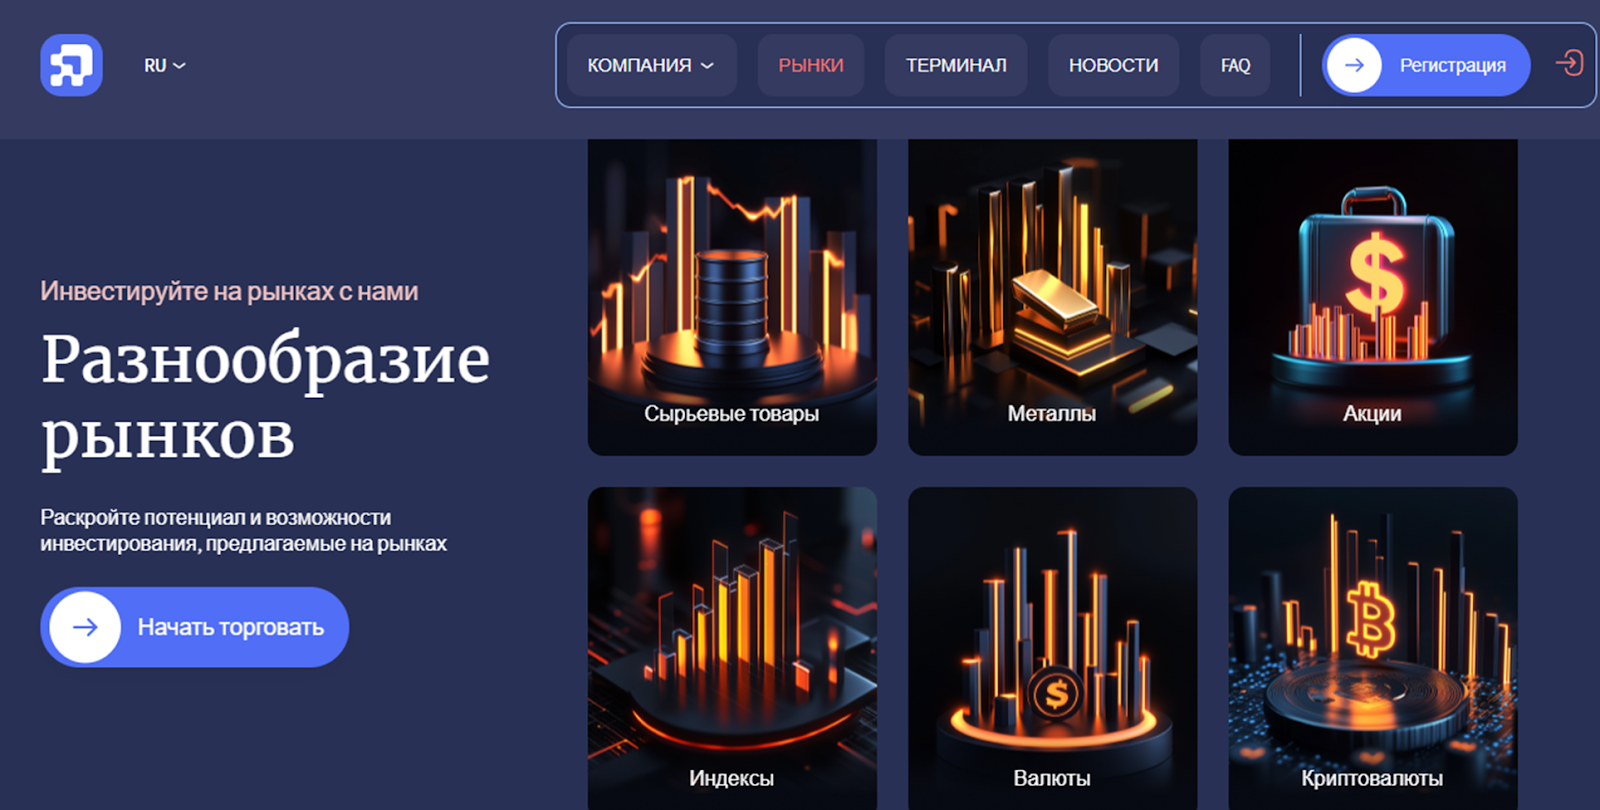Screen dimensions: 1600x810
Task: Open the RU language dropdown
Action: tap(165, 65)
